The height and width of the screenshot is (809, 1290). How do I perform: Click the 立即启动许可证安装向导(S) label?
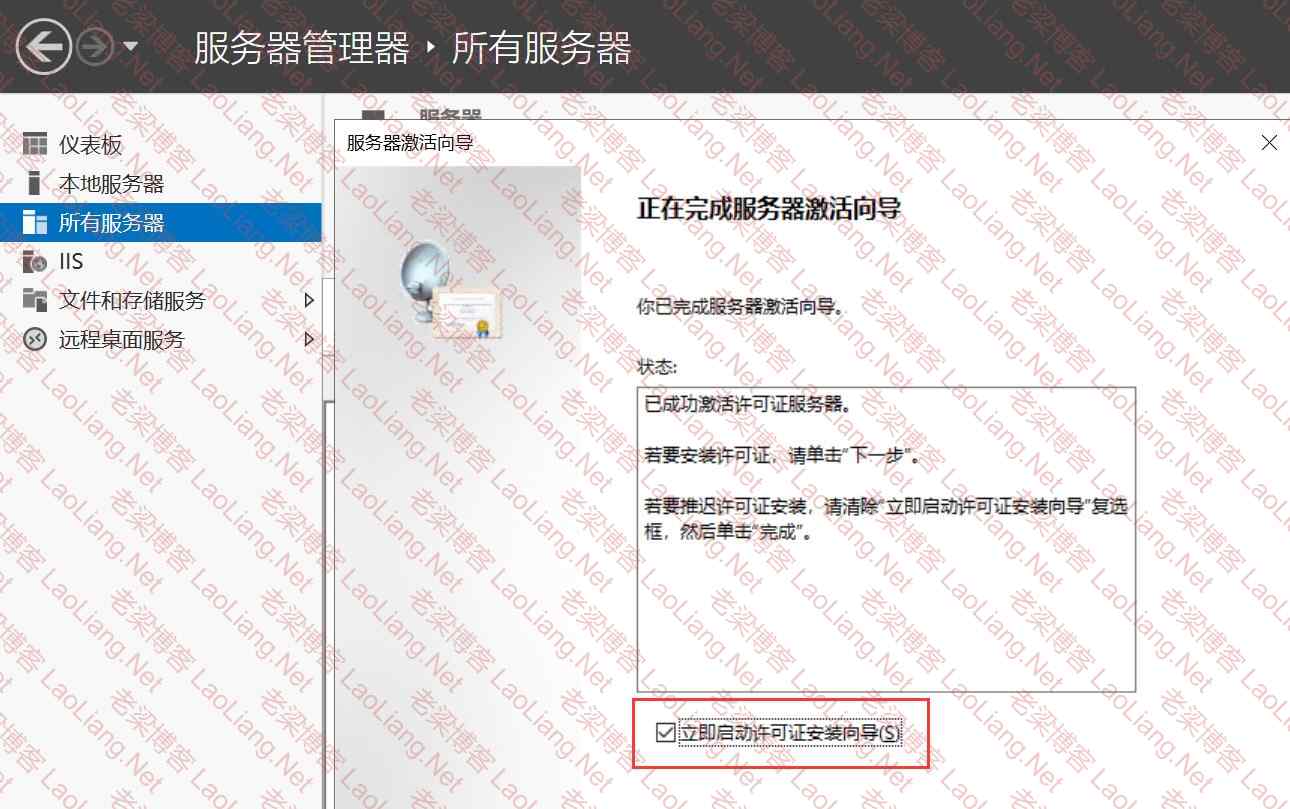[x=790, y=732]
